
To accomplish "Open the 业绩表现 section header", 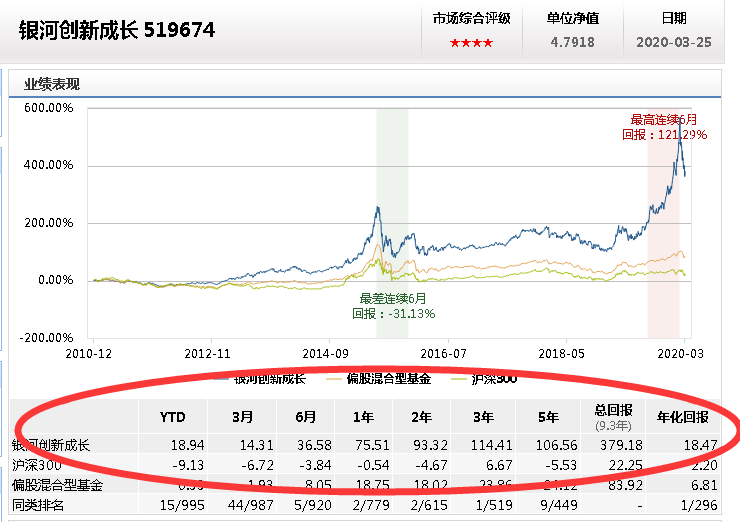I will [x=52, y=84].
